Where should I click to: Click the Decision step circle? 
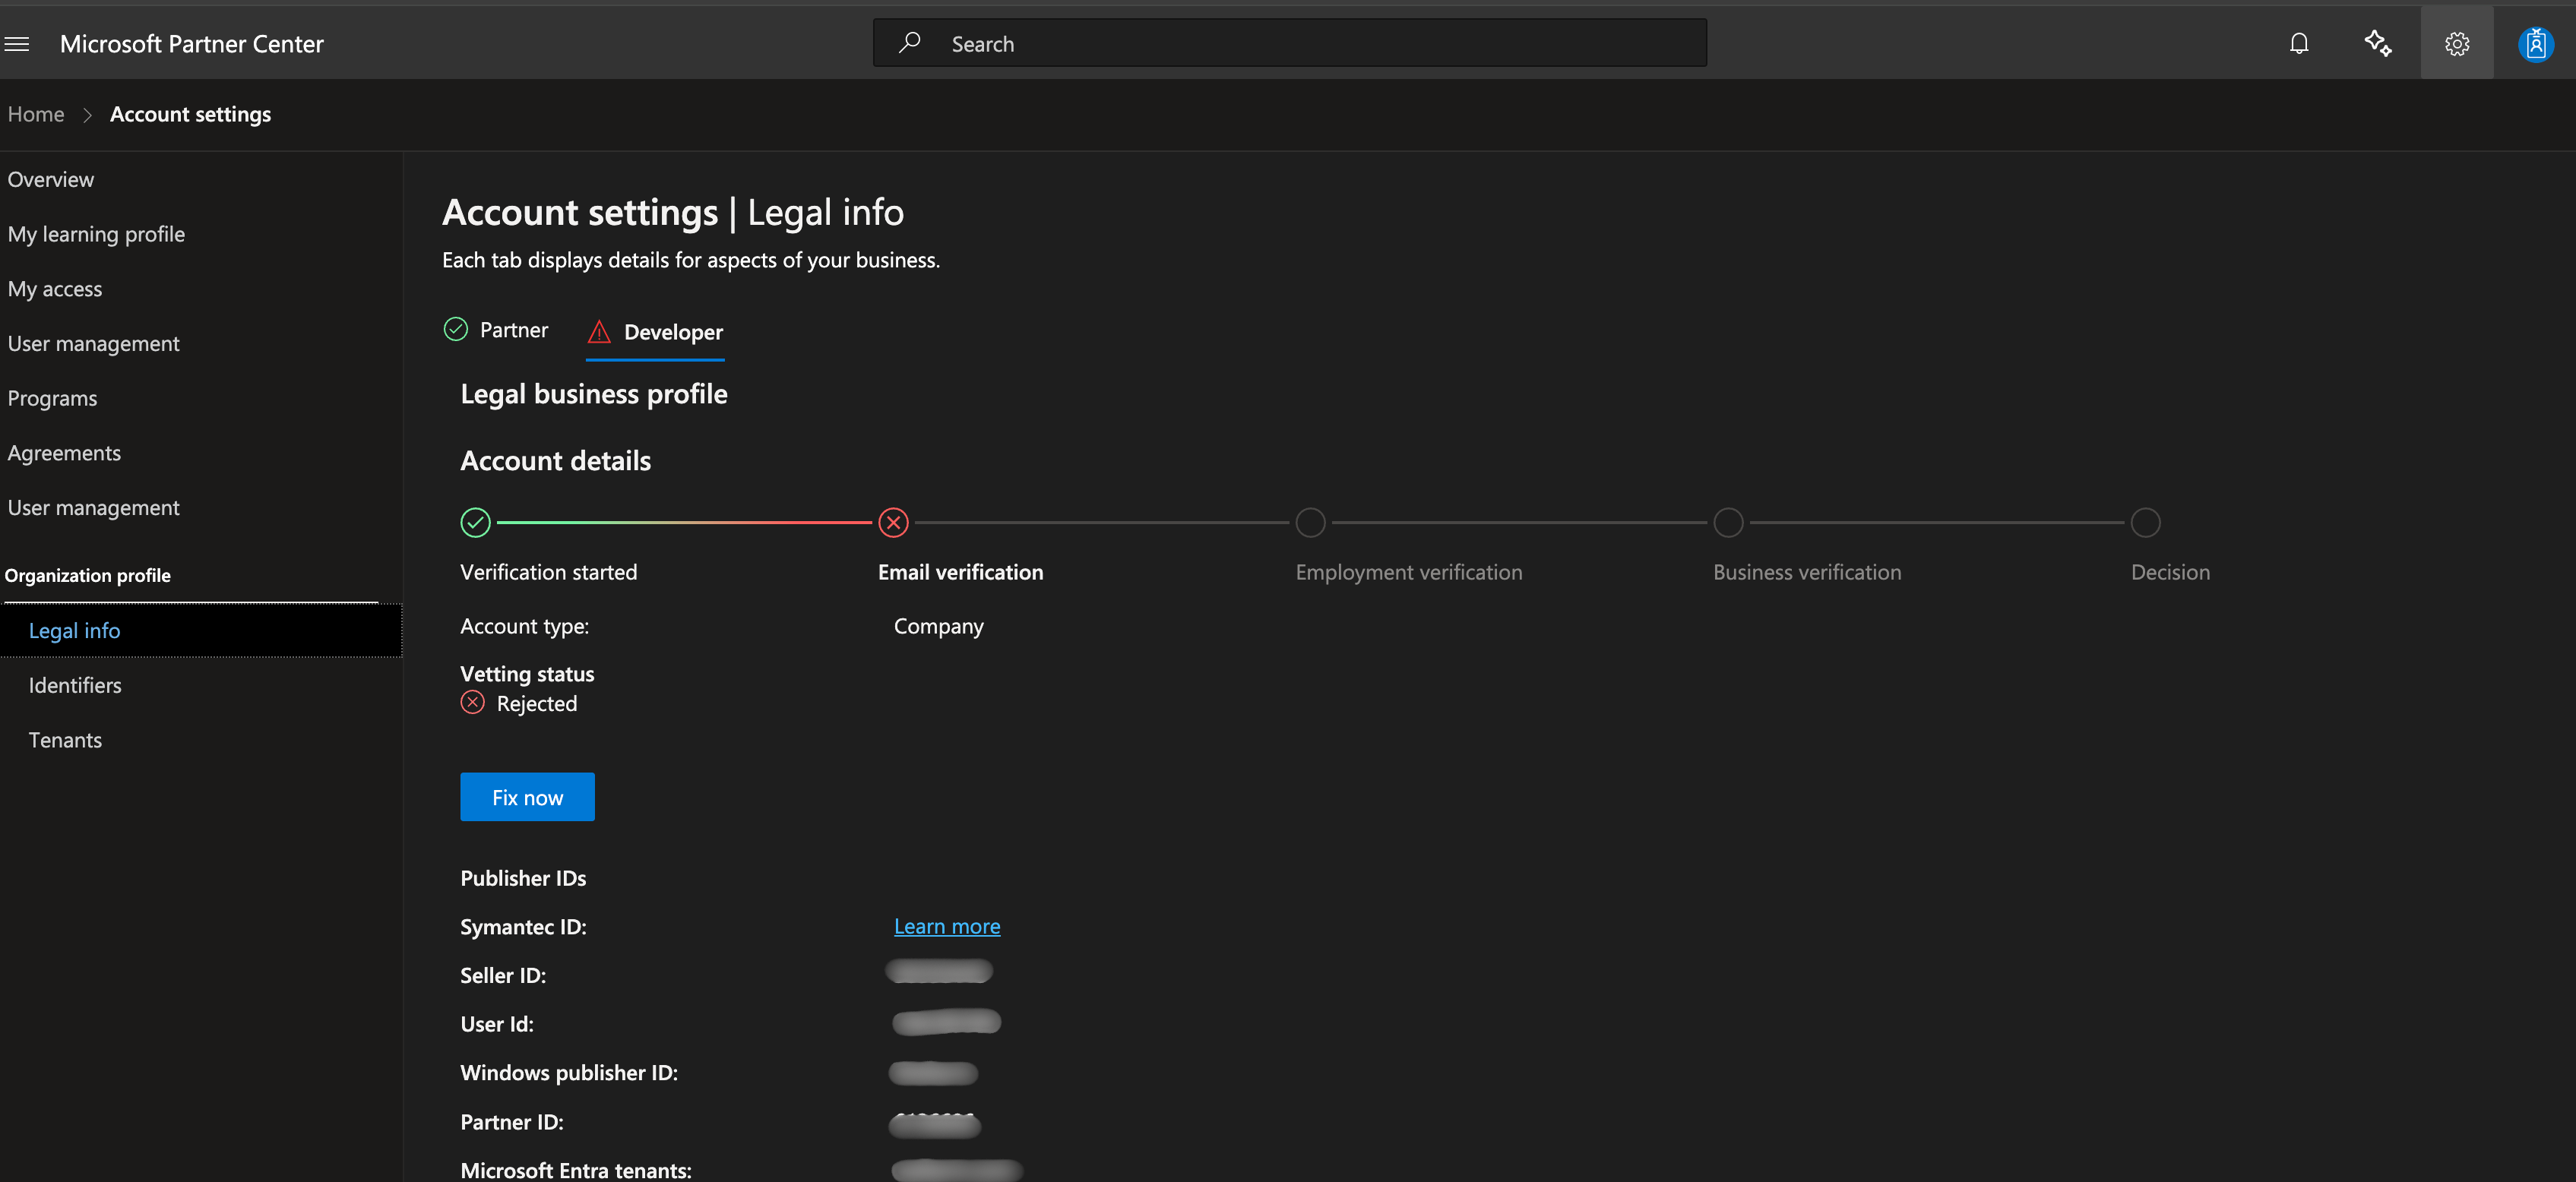(2145, 522)
